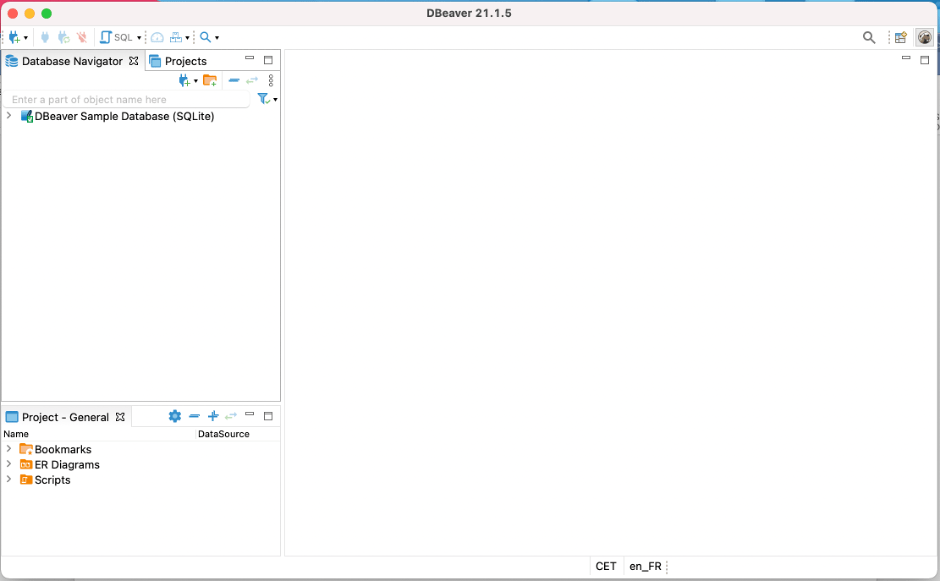This screenshot has height=581, width=941.
Task: Click the New Database Connection plug icon
Action: click(x=14, y=37)
